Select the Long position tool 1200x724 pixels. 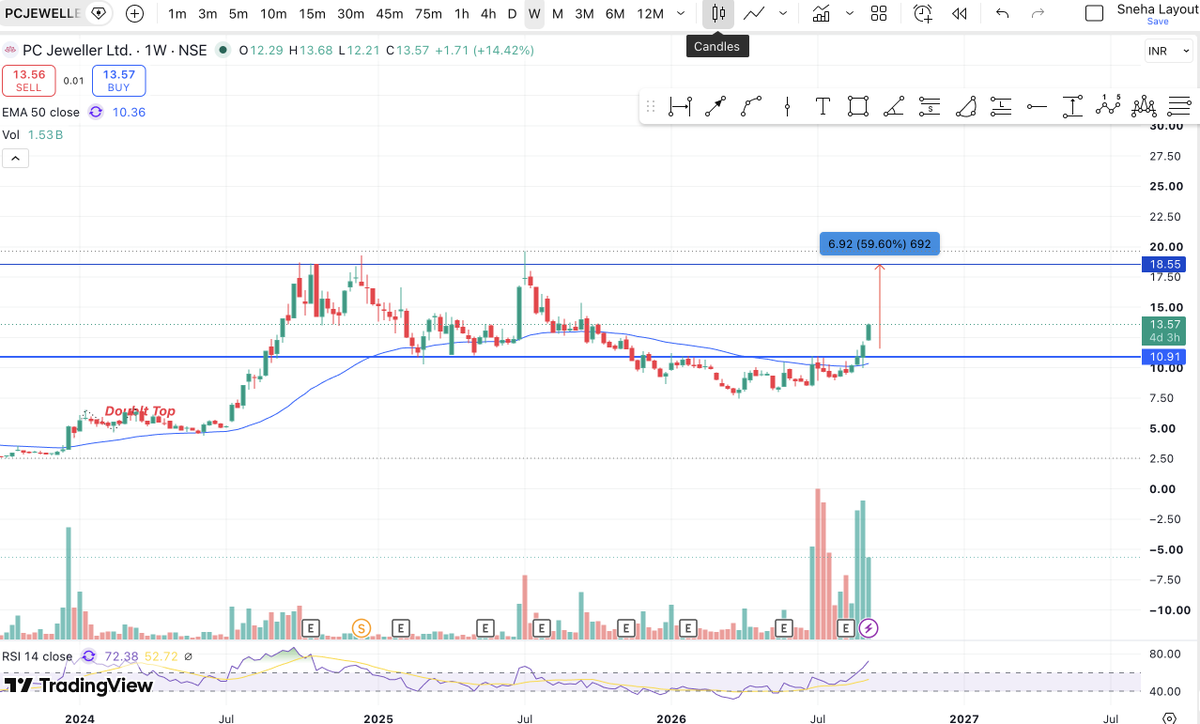[1001, 107]
